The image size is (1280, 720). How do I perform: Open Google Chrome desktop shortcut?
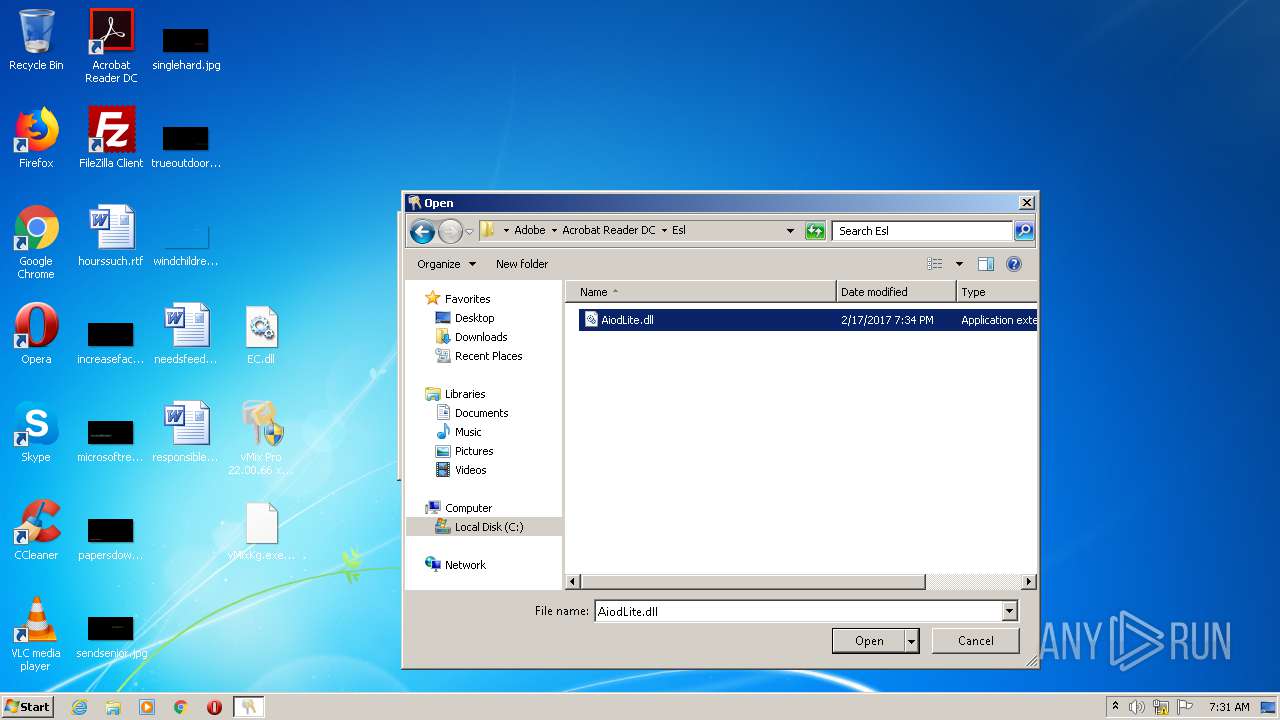36,242
